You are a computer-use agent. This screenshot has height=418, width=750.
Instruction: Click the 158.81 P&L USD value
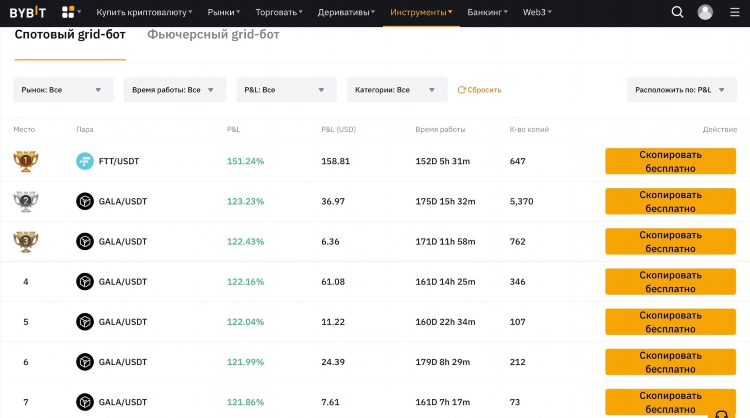(x=335, y=161)
